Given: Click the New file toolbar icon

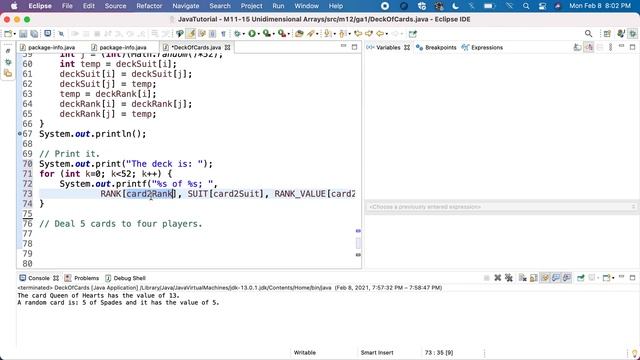Looking at the screenshot, I should point(8,34).
